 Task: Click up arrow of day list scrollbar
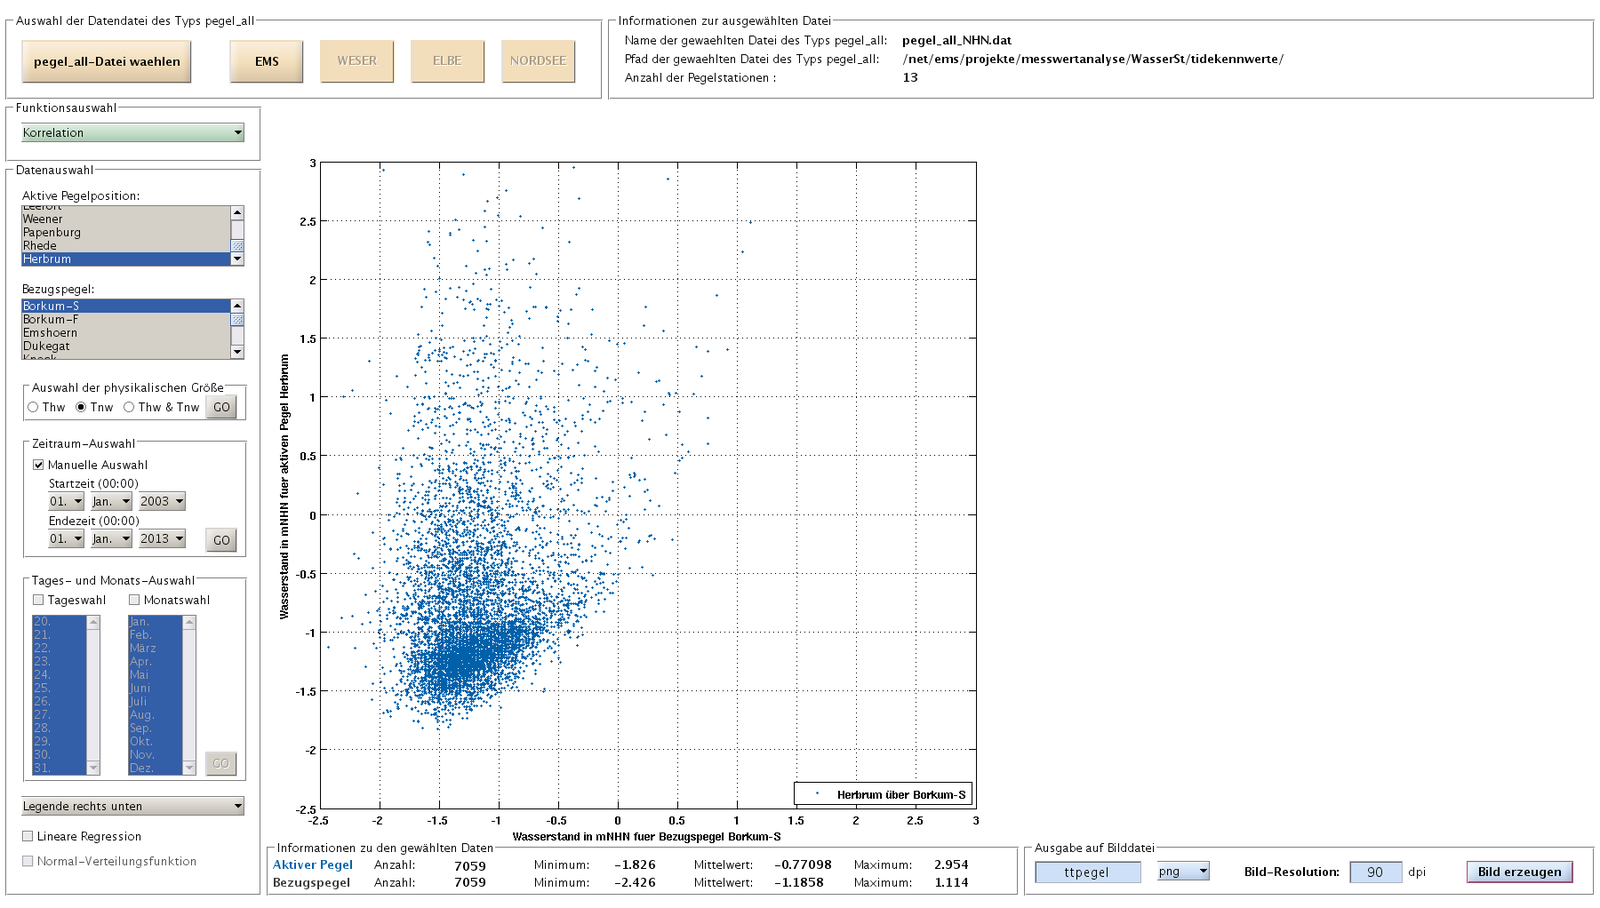pos(94,622)
